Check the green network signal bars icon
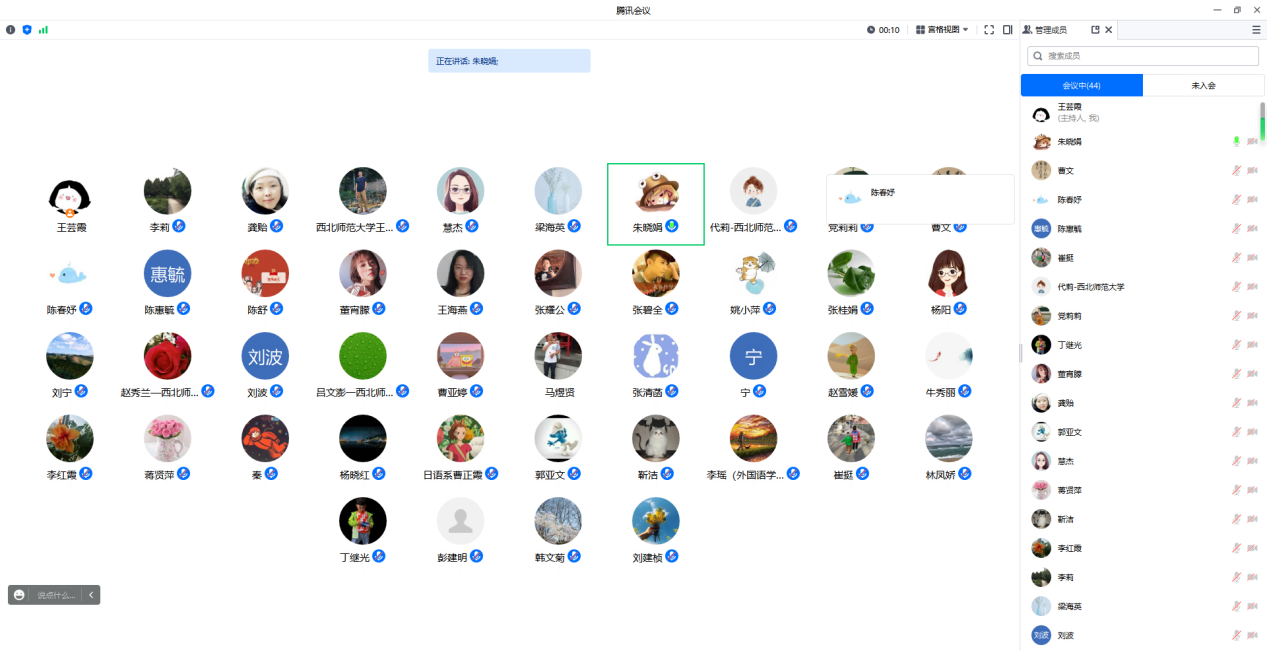Screen dimensions: 1267x651 [43, 30]
